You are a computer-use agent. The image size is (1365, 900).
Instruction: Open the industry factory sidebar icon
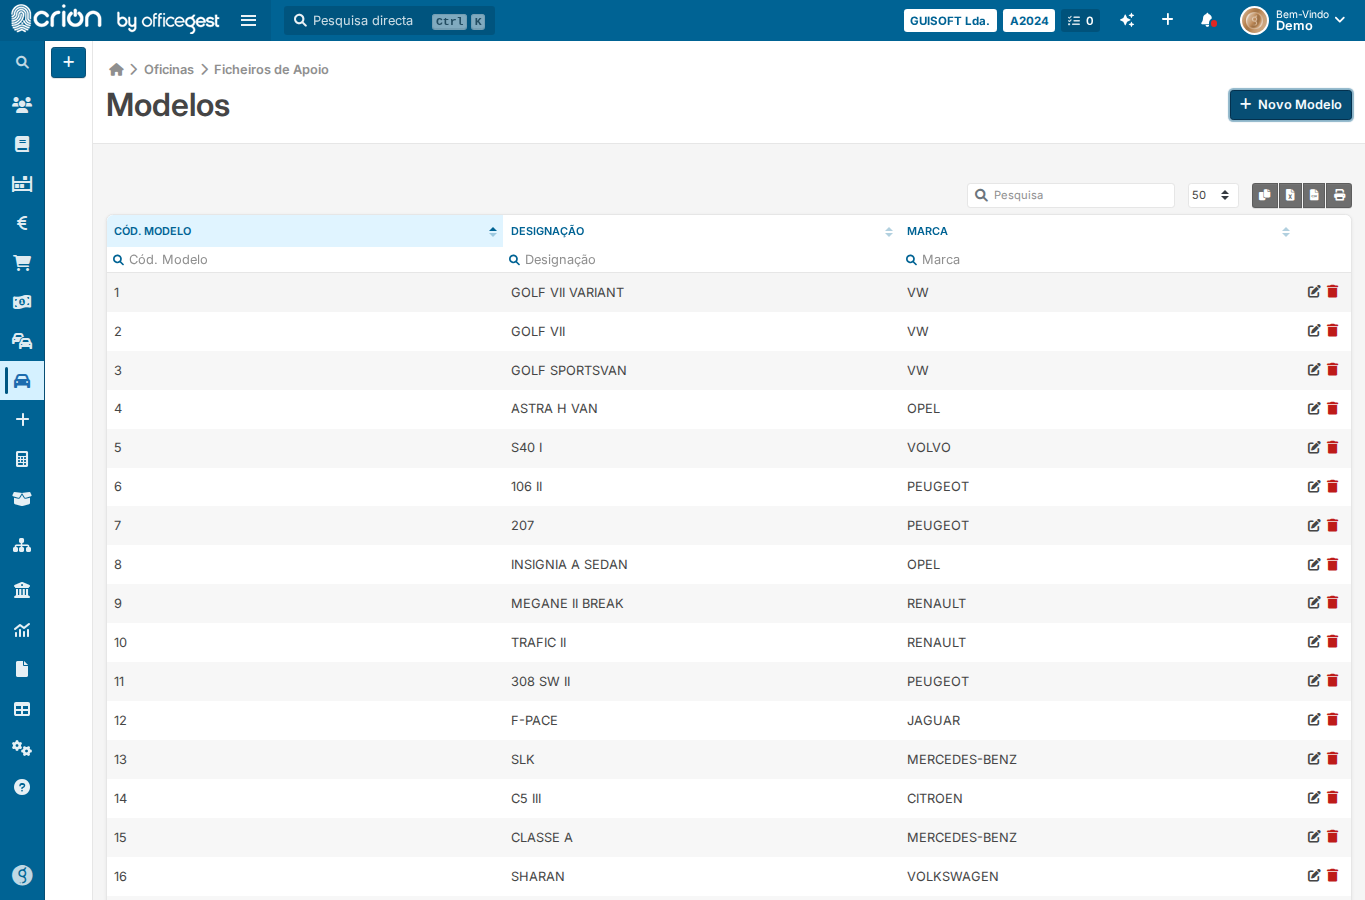[x=22, y=183]
